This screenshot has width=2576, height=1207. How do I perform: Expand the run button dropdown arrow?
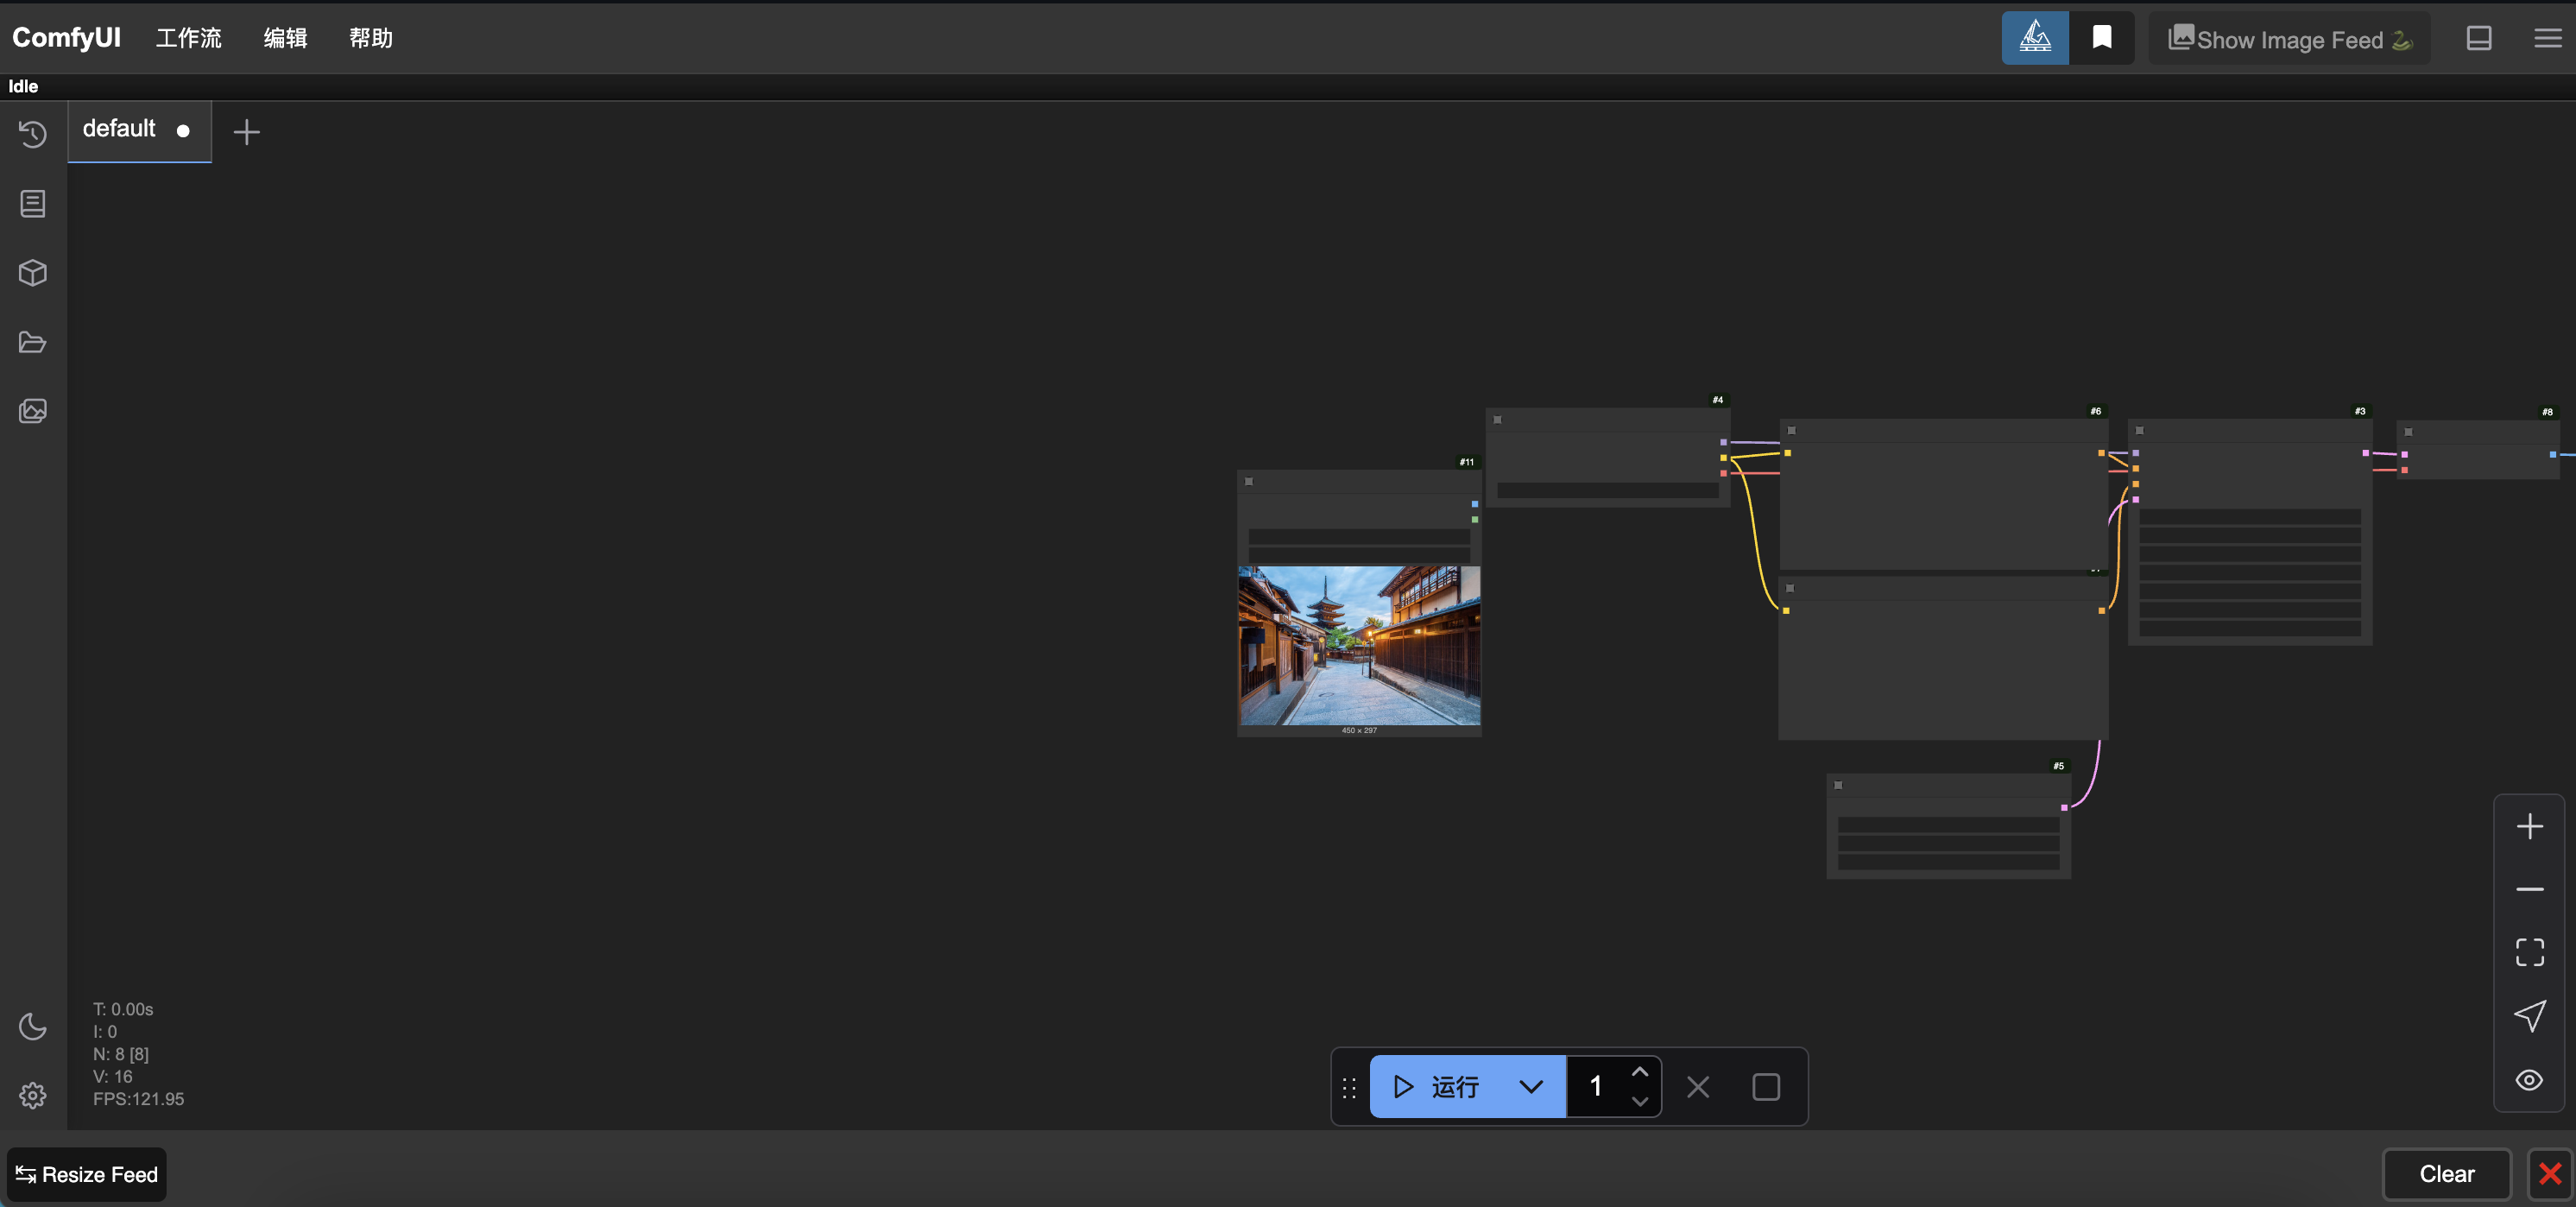[x=1530, y=1086]
